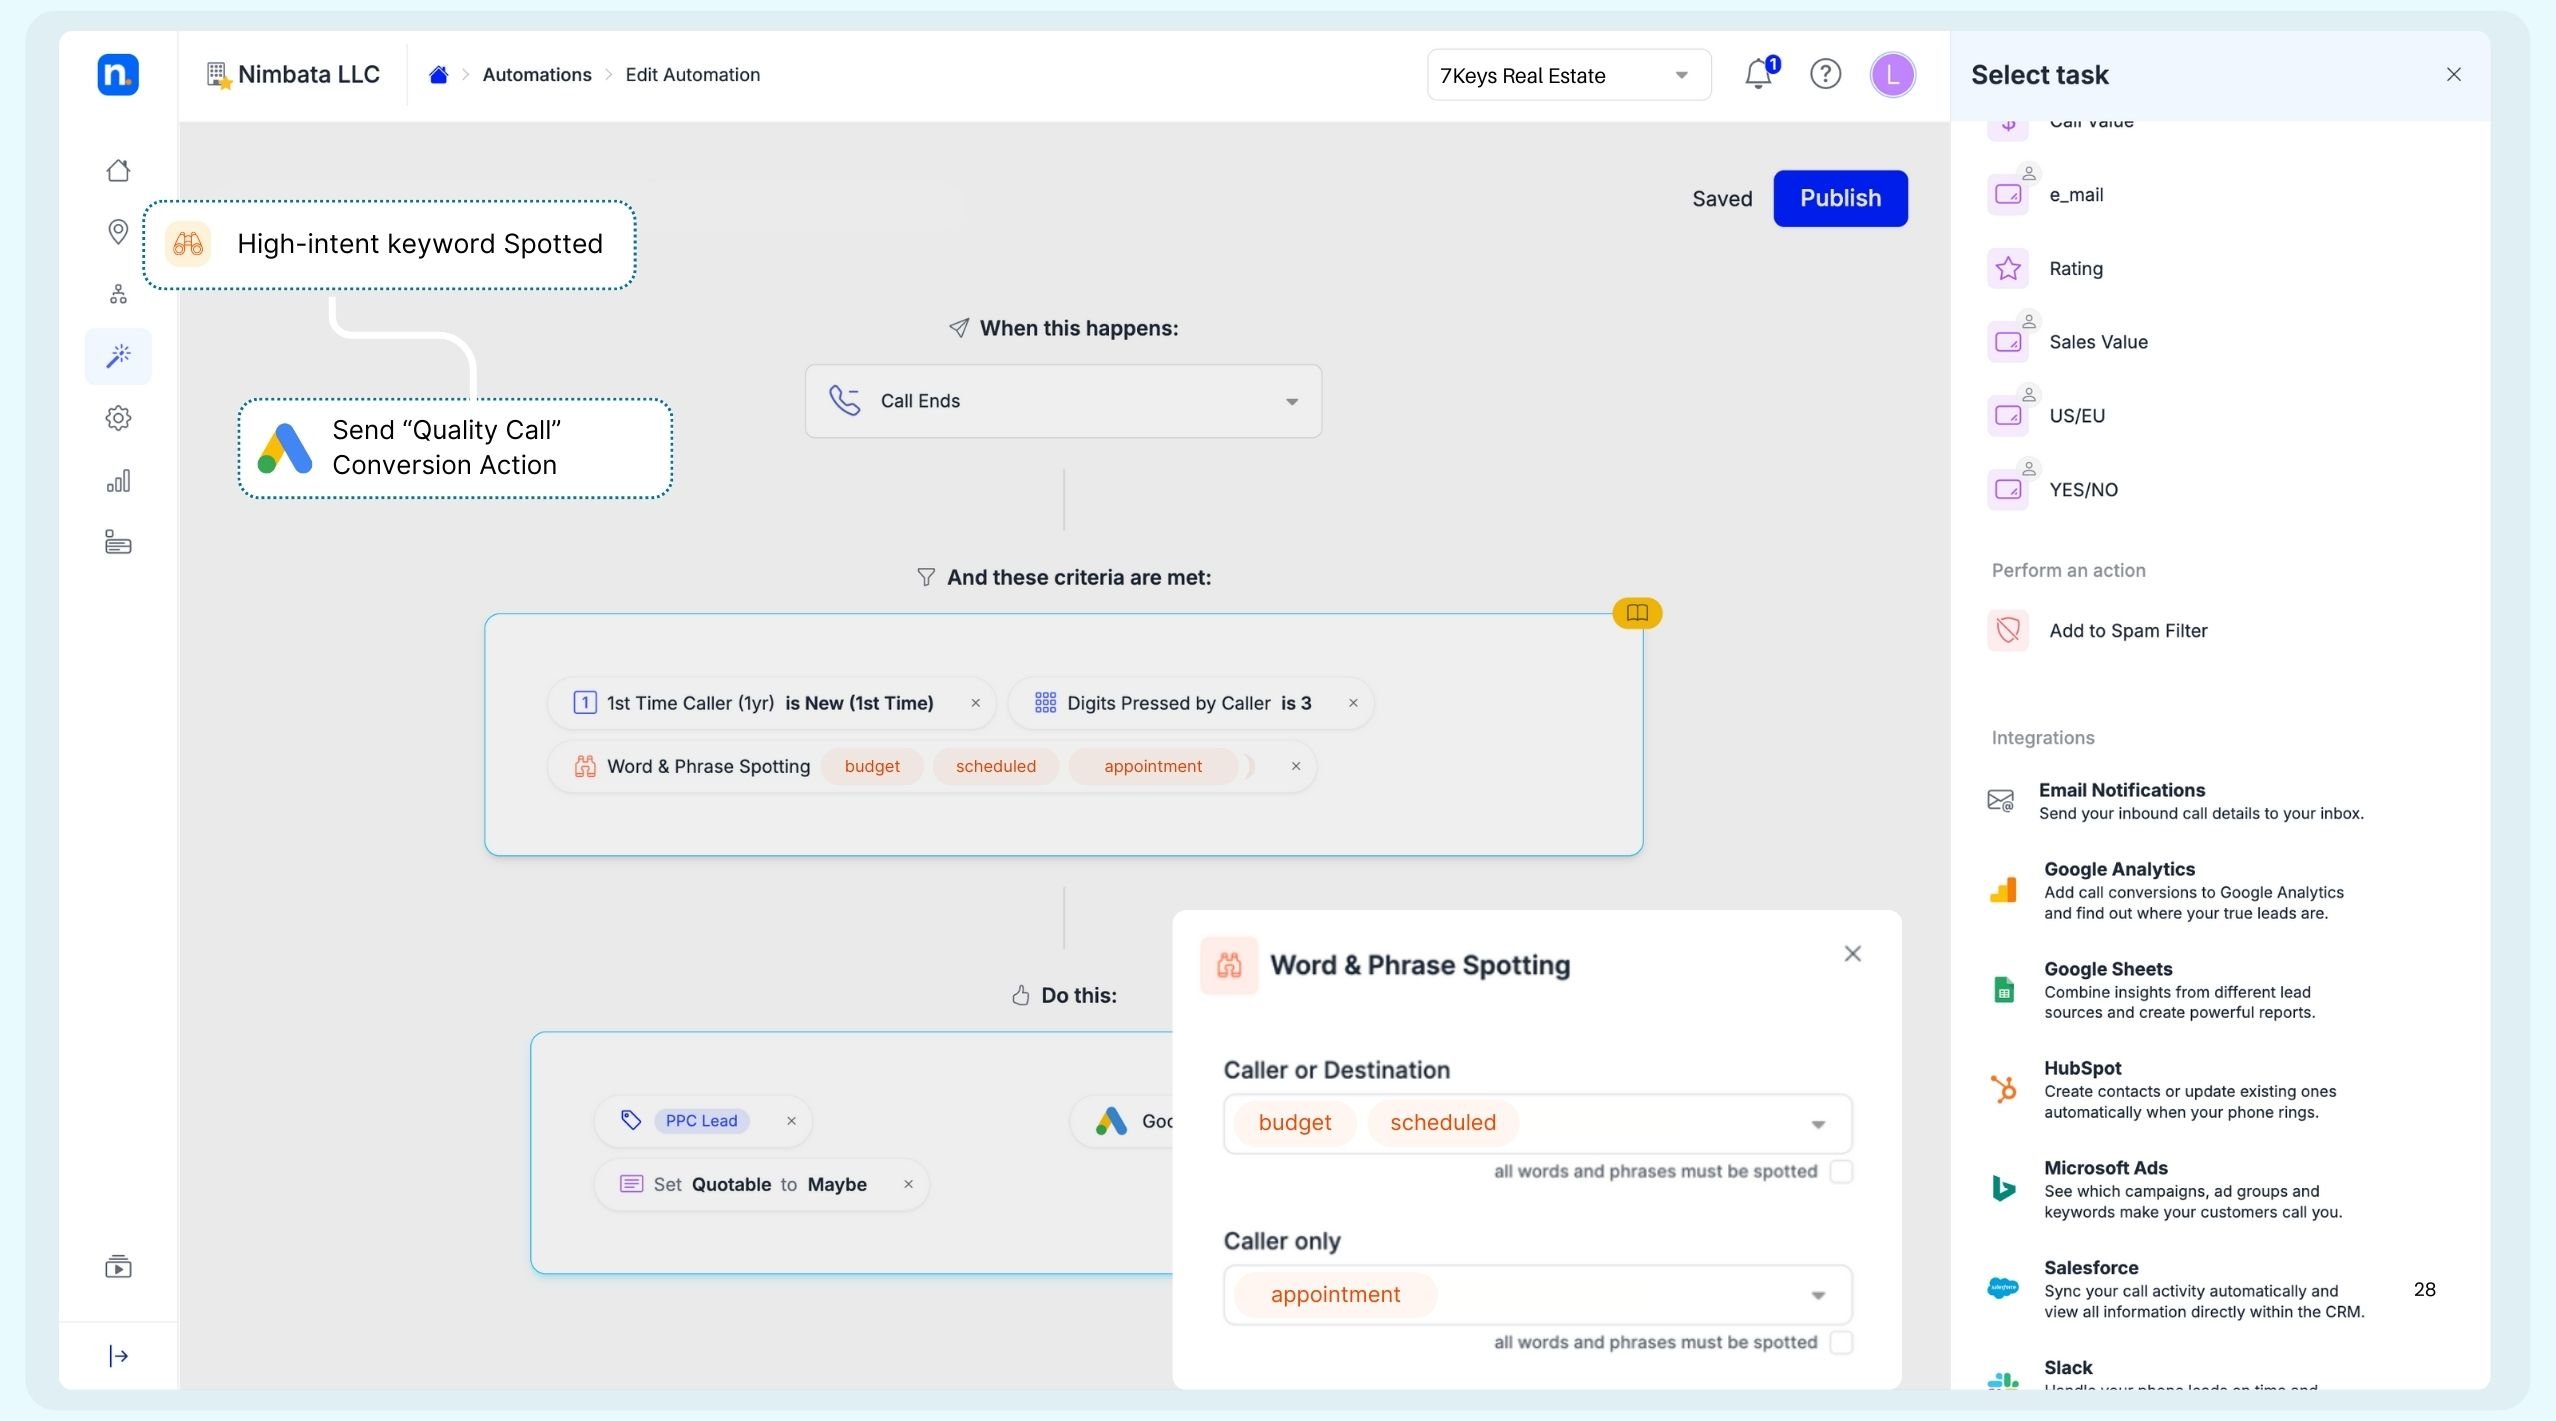The width and height of the screenshot is (2556, 1421).
Task: Click the home breadcrumb icon
Action: click(438, 75)
